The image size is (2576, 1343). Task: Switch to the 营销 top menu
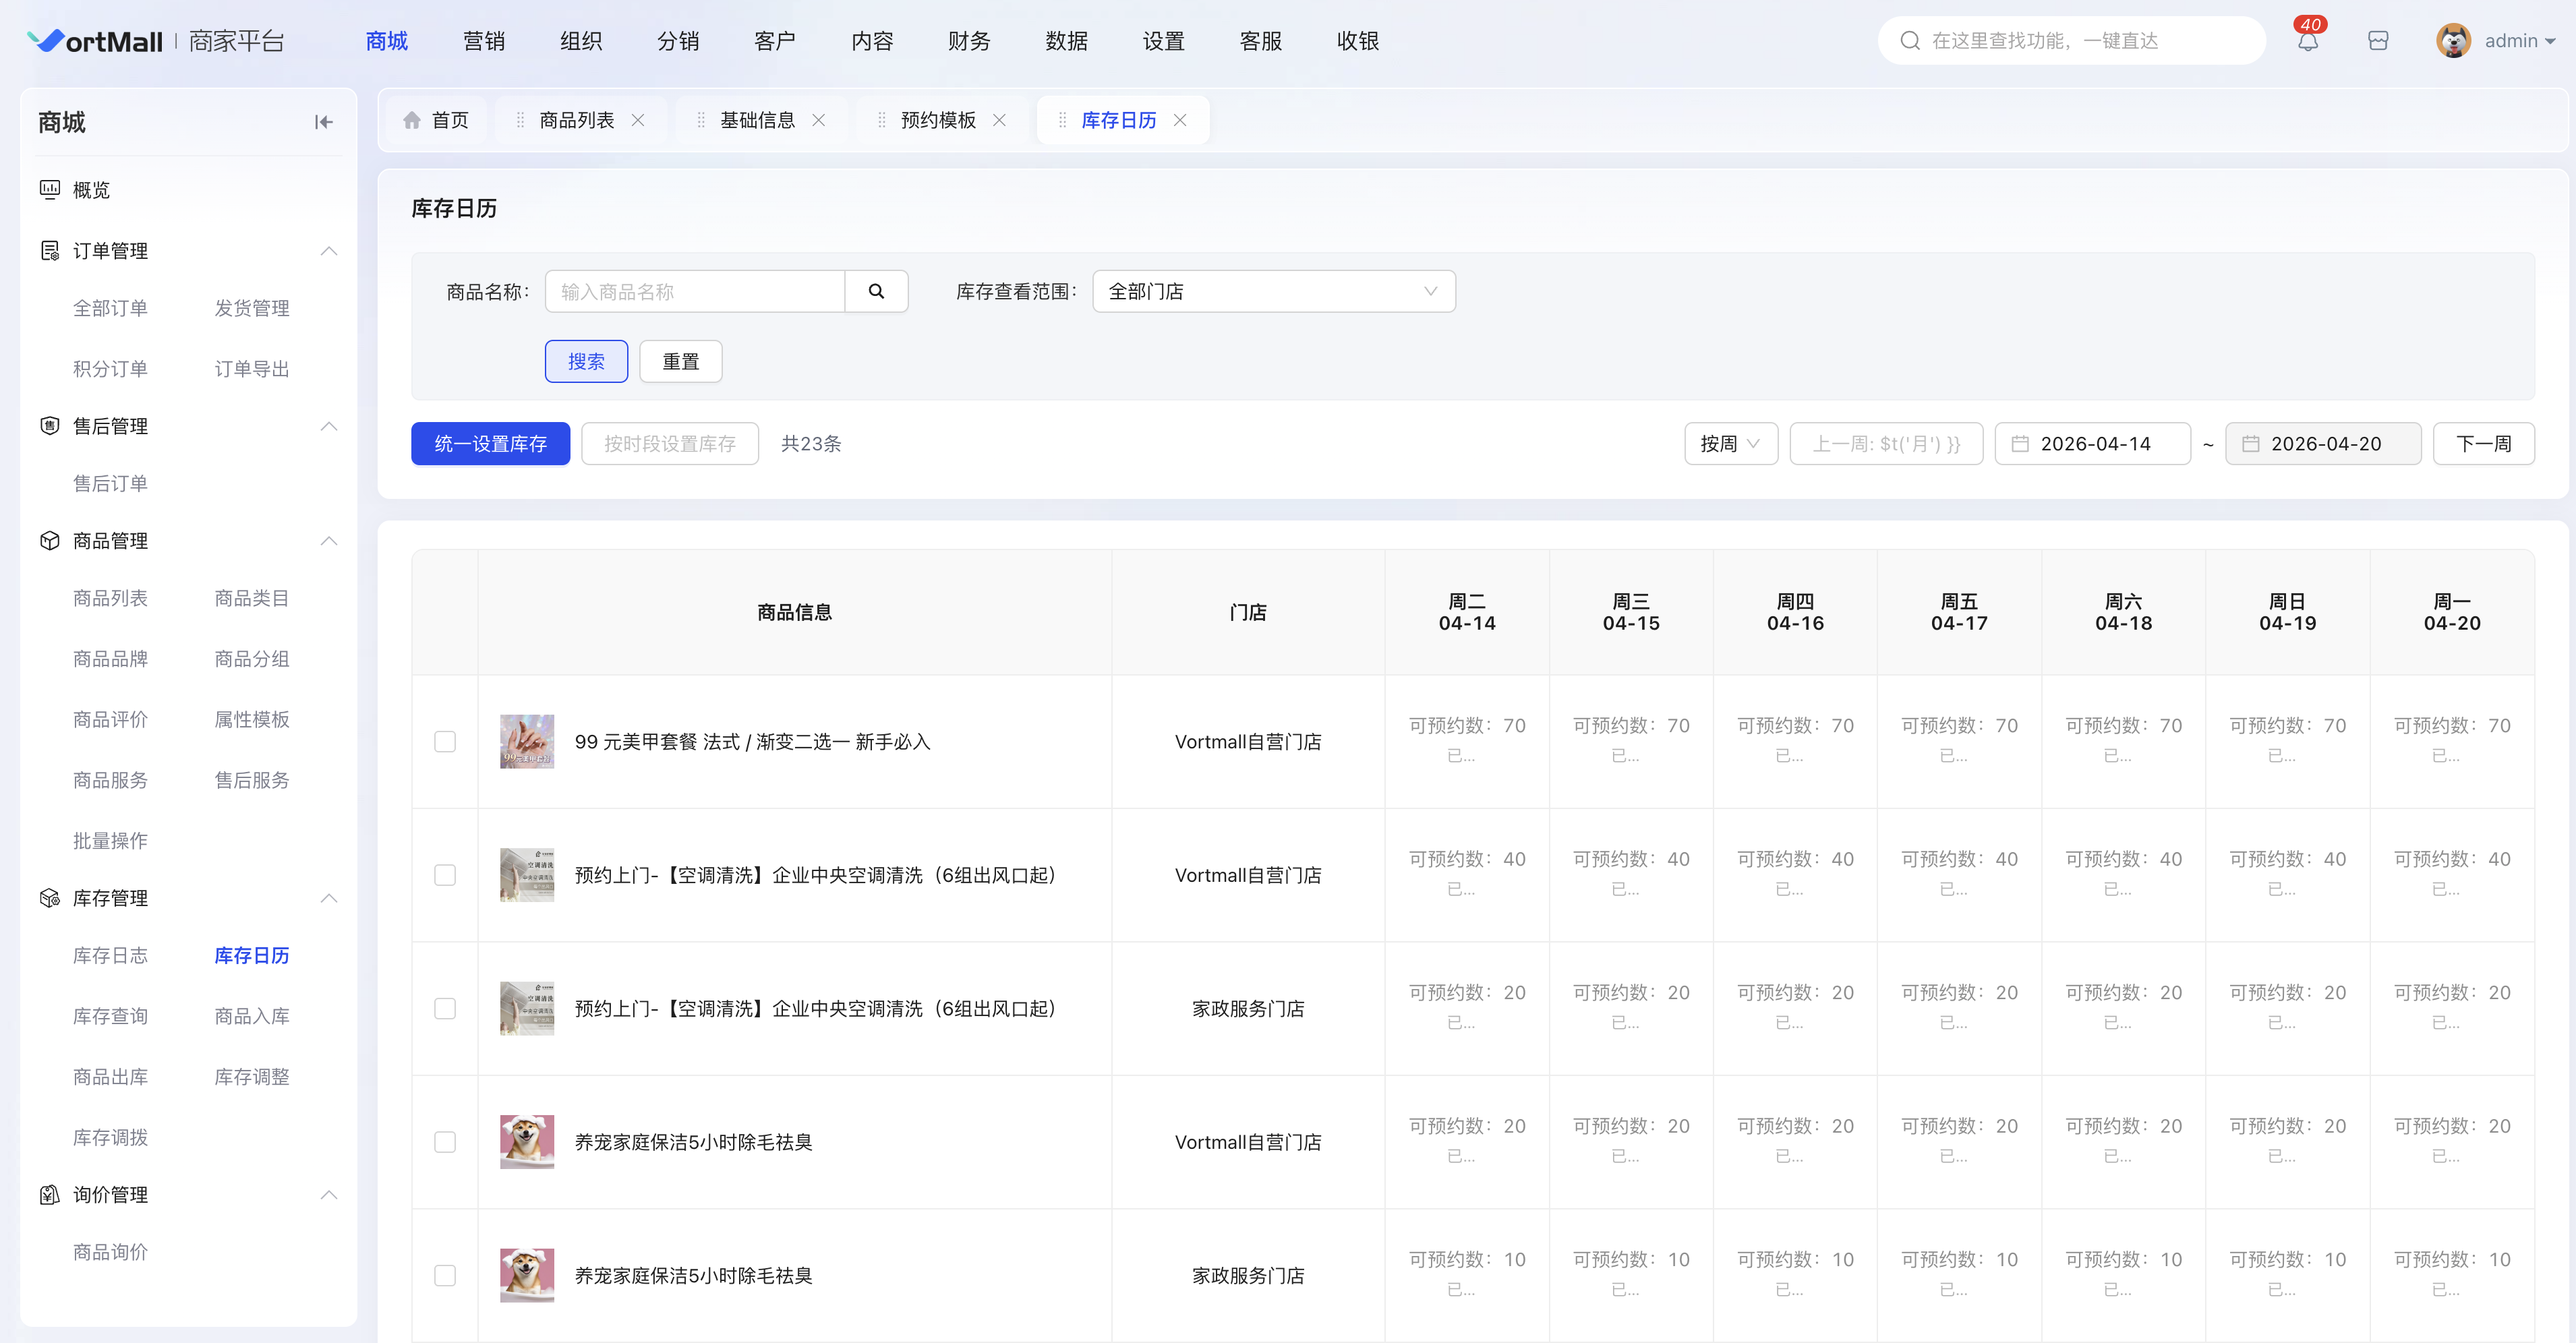point(484,41)
